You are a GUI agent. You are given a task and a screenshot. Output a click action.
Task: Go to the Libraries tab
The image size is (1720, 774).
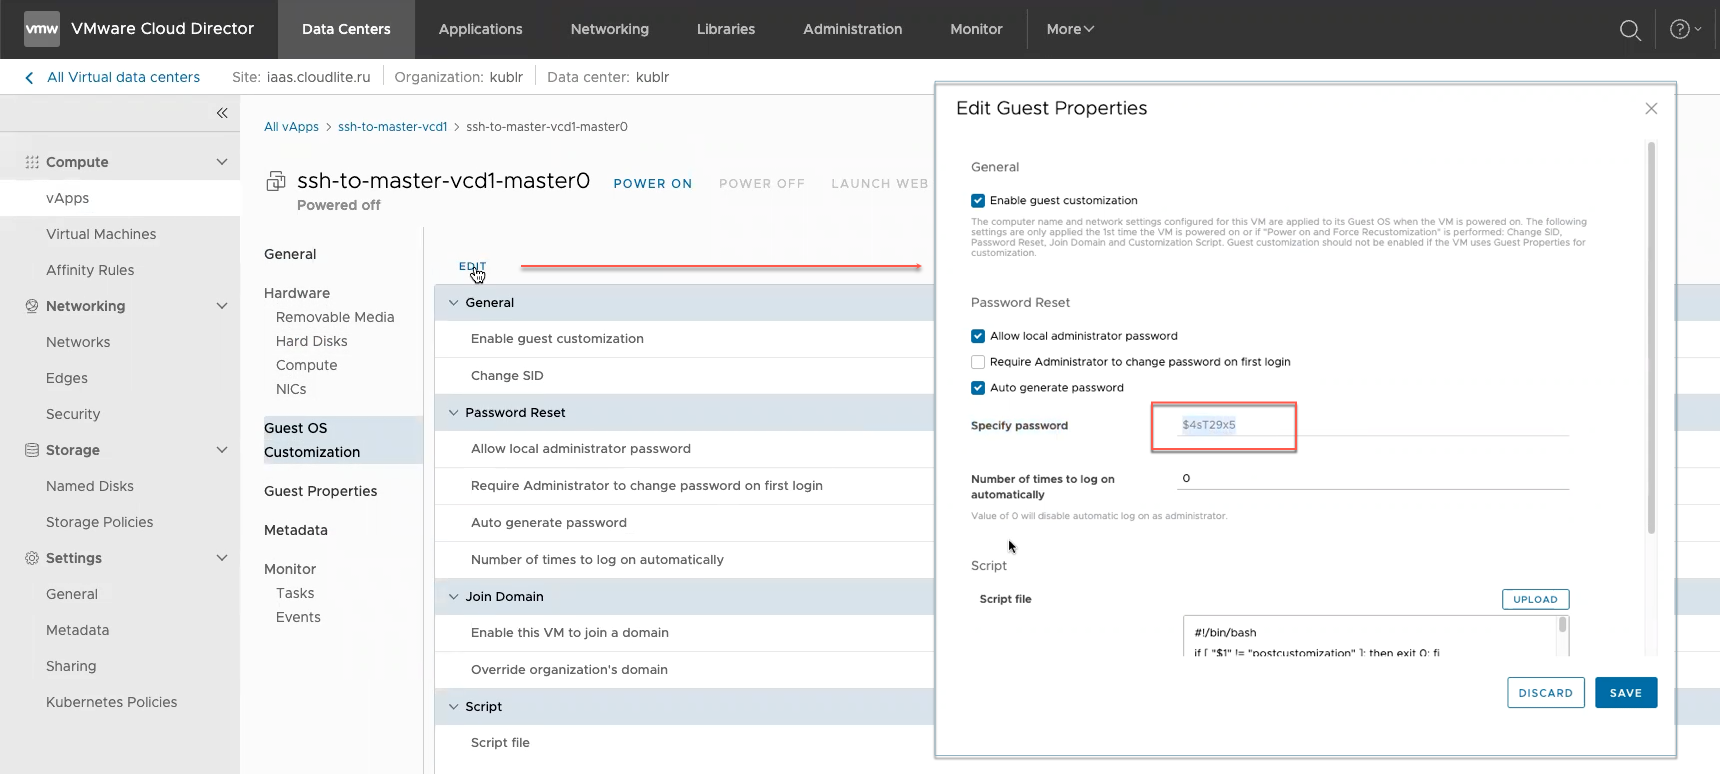tap(726, 29)
